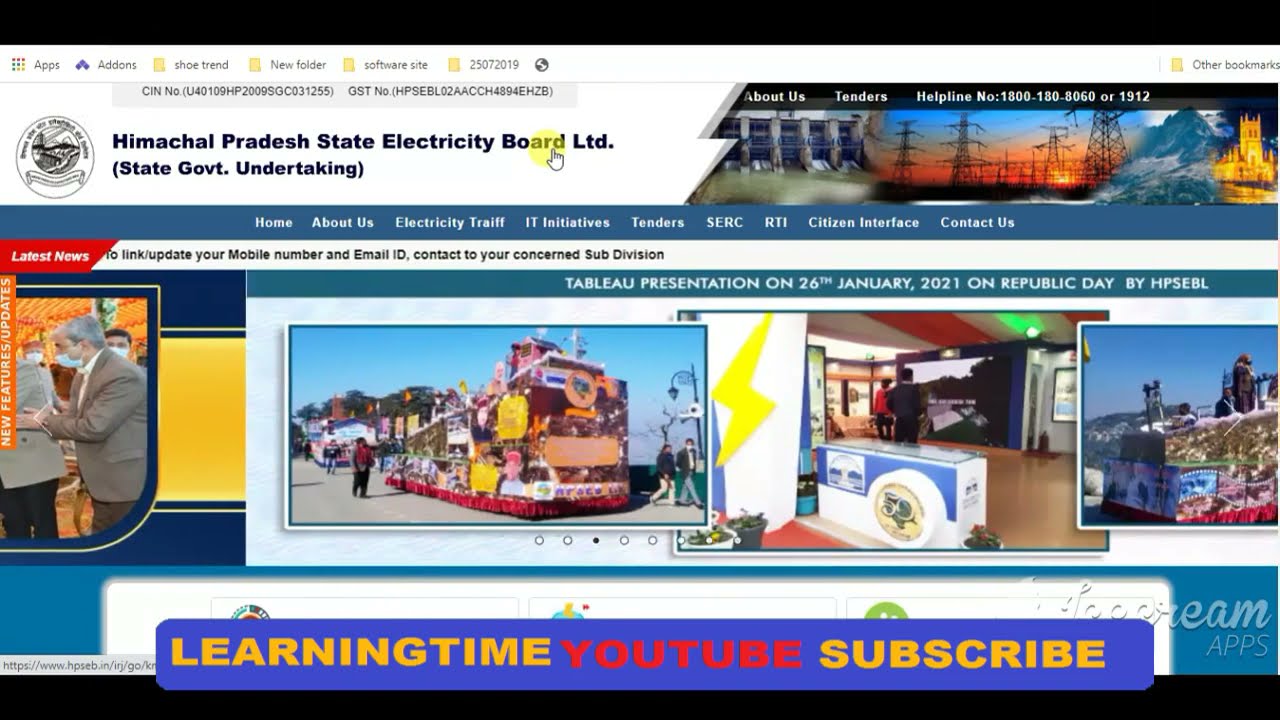Click the HPSEB round logo emblem
Image resolution: width=1280 pixels, height=720 pixels.
click(55, 157)
